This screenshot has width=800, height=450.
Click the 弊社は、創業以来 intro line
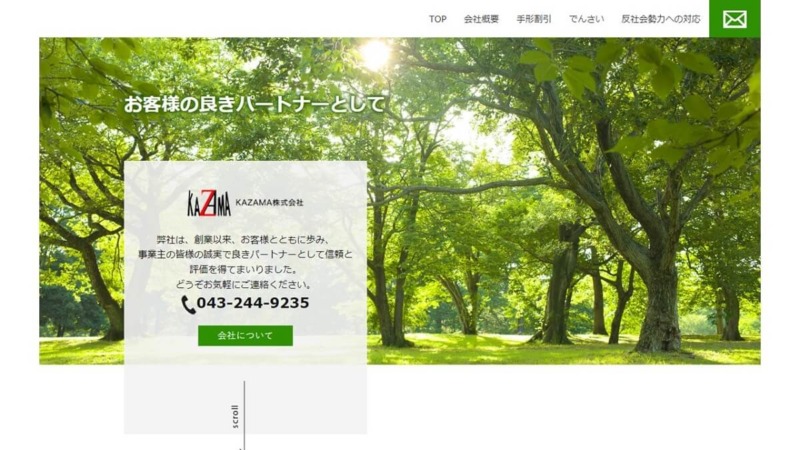click(x=245, y=240)
